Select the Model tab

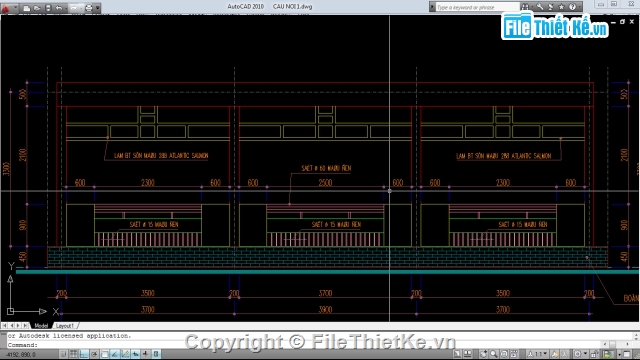click(x=41, y=326)
